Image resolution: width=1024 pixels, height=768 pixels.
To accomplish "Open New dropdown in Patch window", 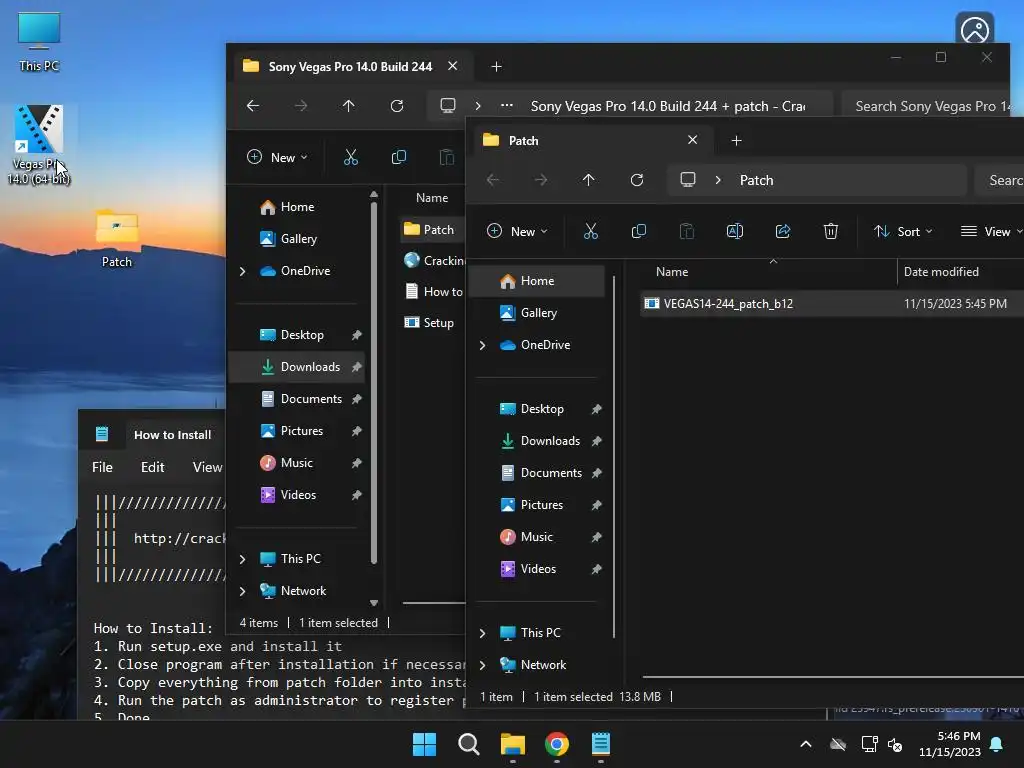I will tap(517, 231).
